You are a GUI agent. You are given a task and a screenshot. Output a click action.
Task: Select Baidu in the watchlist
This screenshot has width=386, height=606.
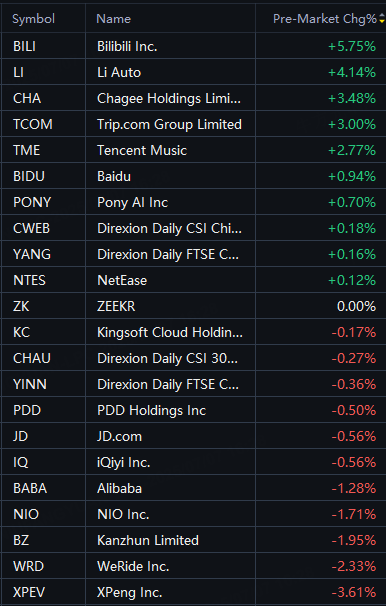(193, 176)
